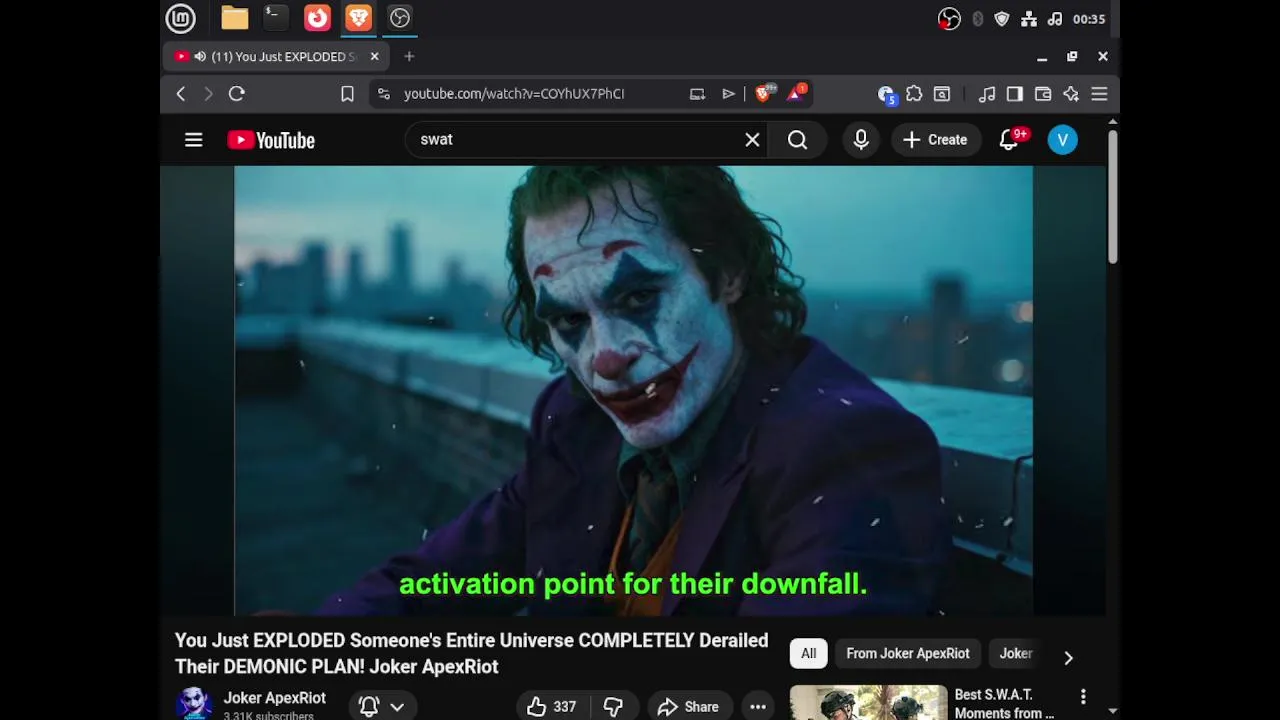Screen dimensions: 1280x720
Task: Open the file manager folder icon
Action: click(235, 18)
